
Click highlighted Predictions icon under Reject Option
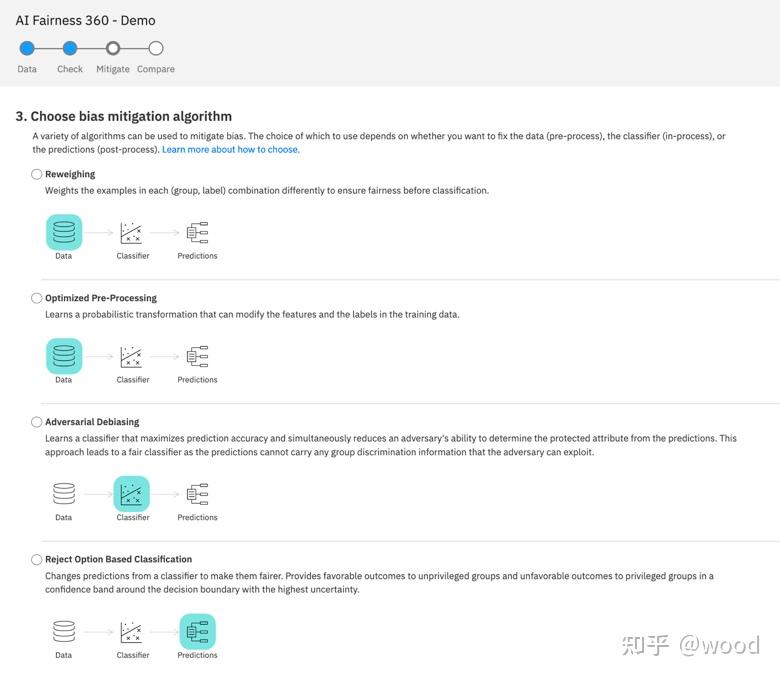[x=197, y=632]
